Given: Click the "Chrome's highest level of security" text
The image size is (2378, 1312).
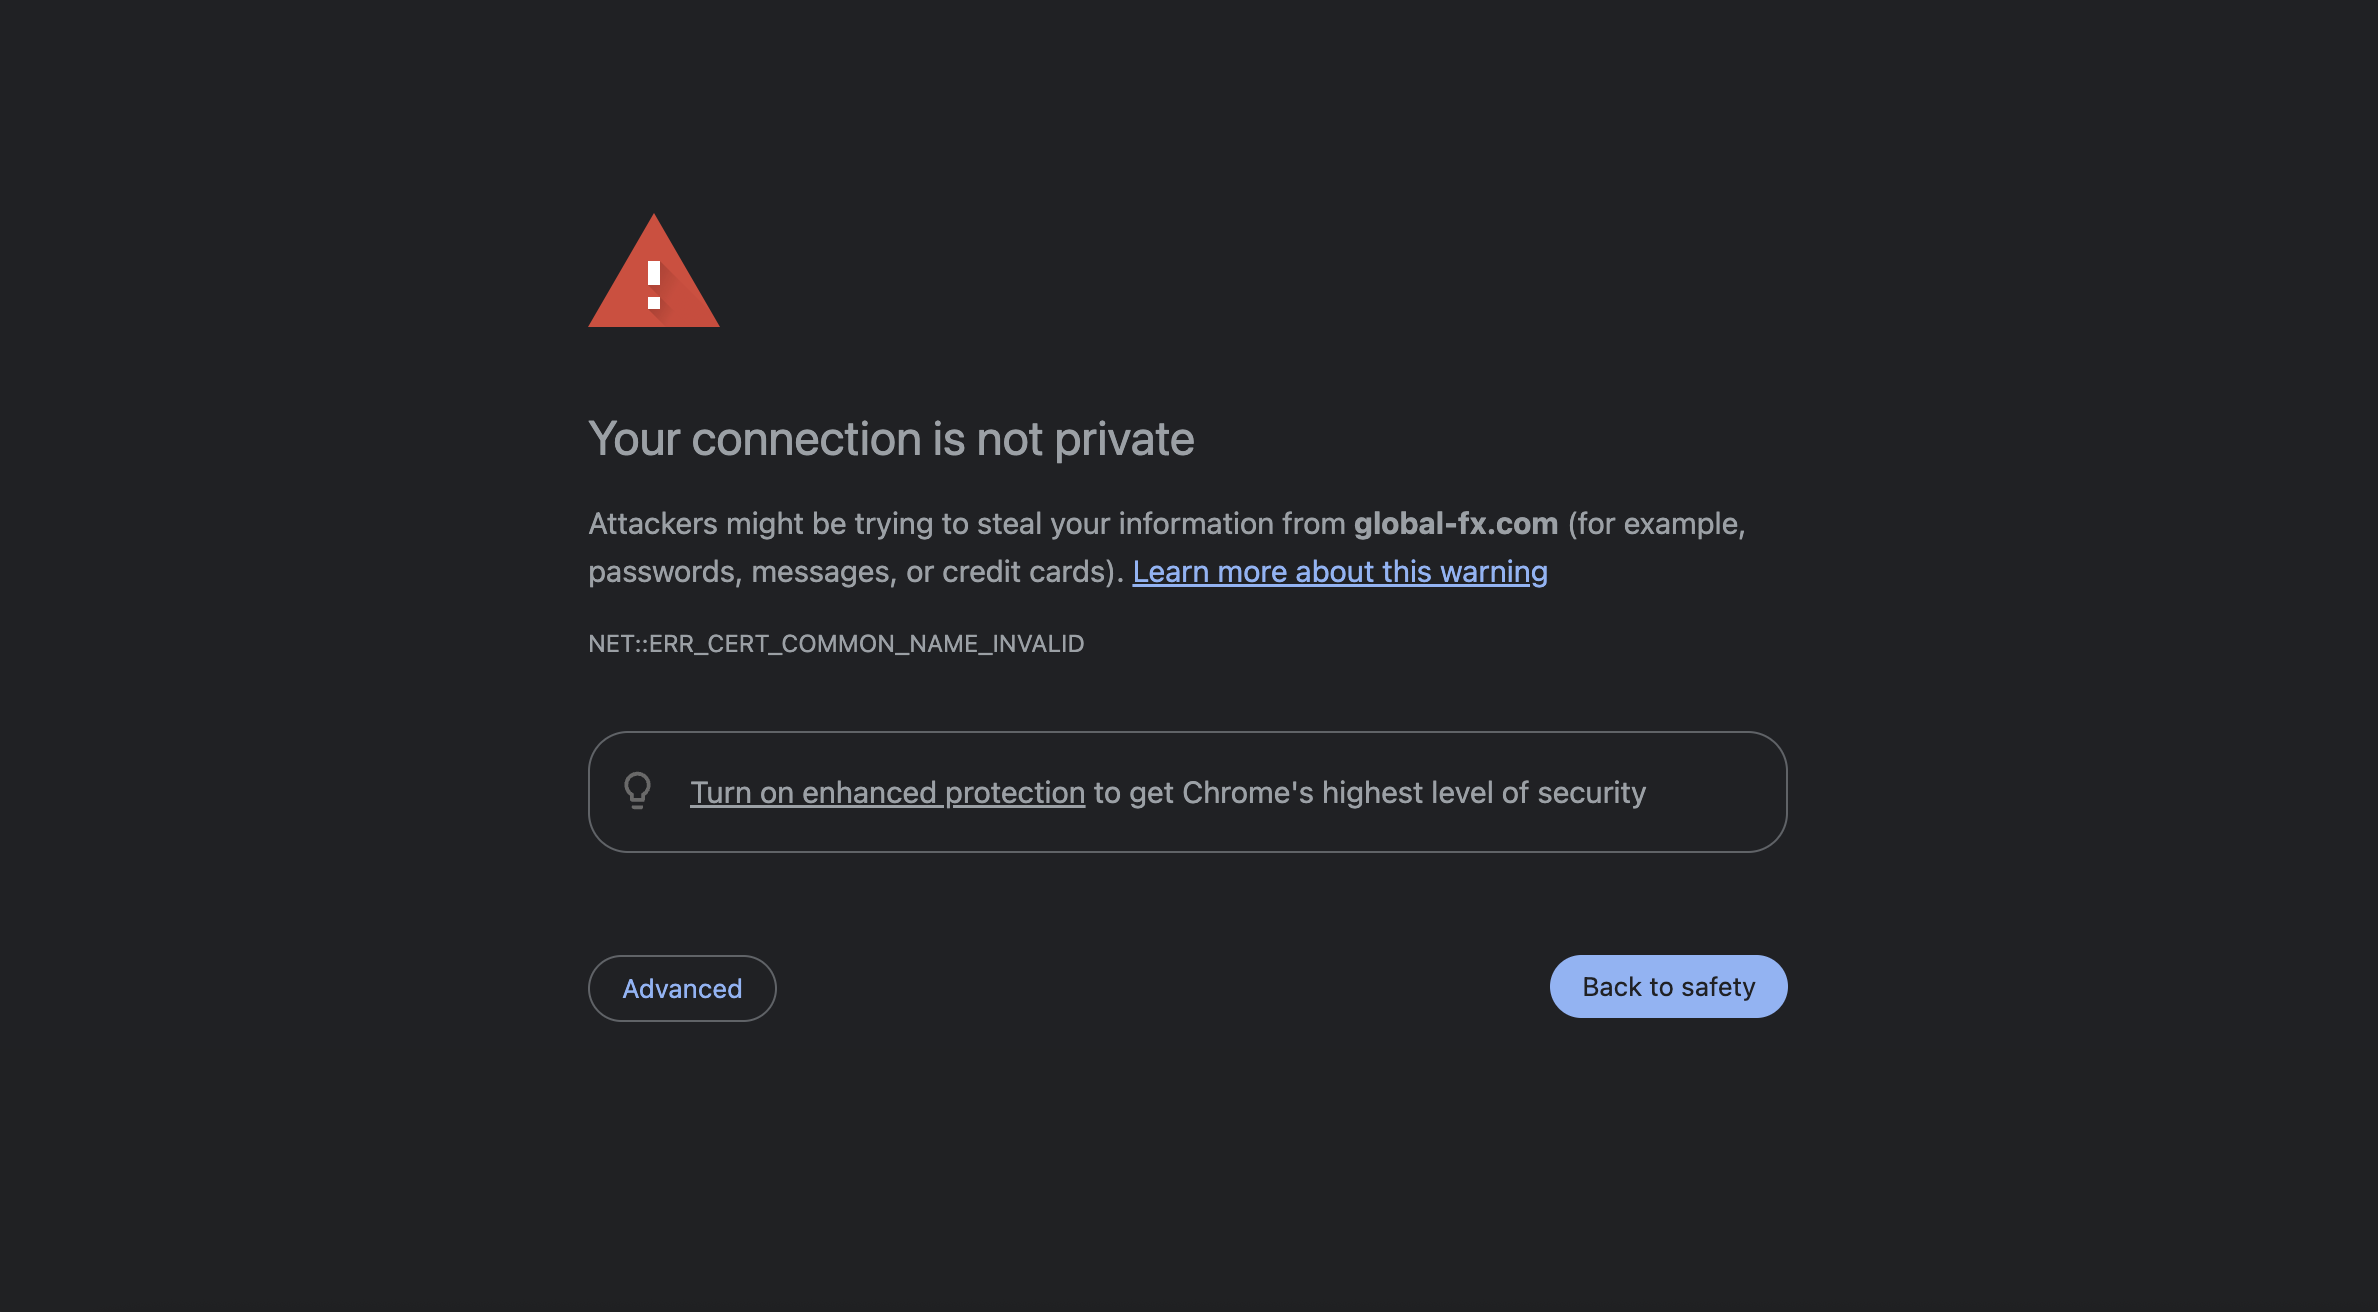Looking at the screenshot, I should [x=1414, y=792].
